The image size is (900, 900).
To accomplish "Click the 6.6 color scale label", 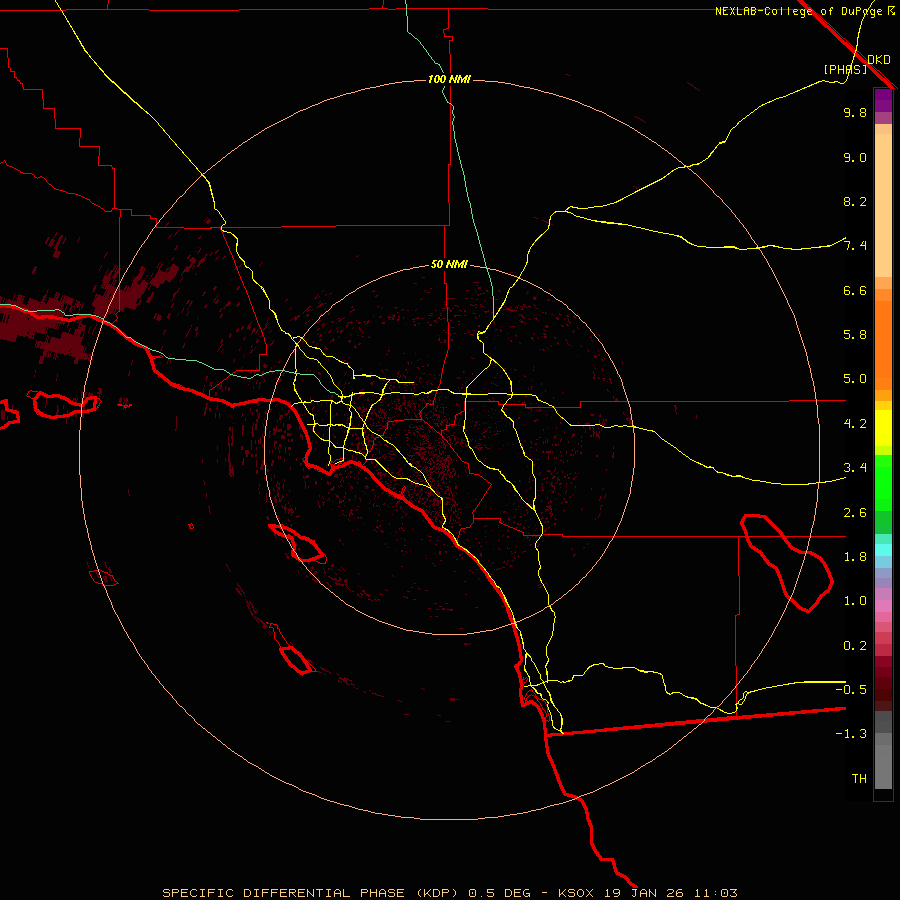I will point(855,290).
